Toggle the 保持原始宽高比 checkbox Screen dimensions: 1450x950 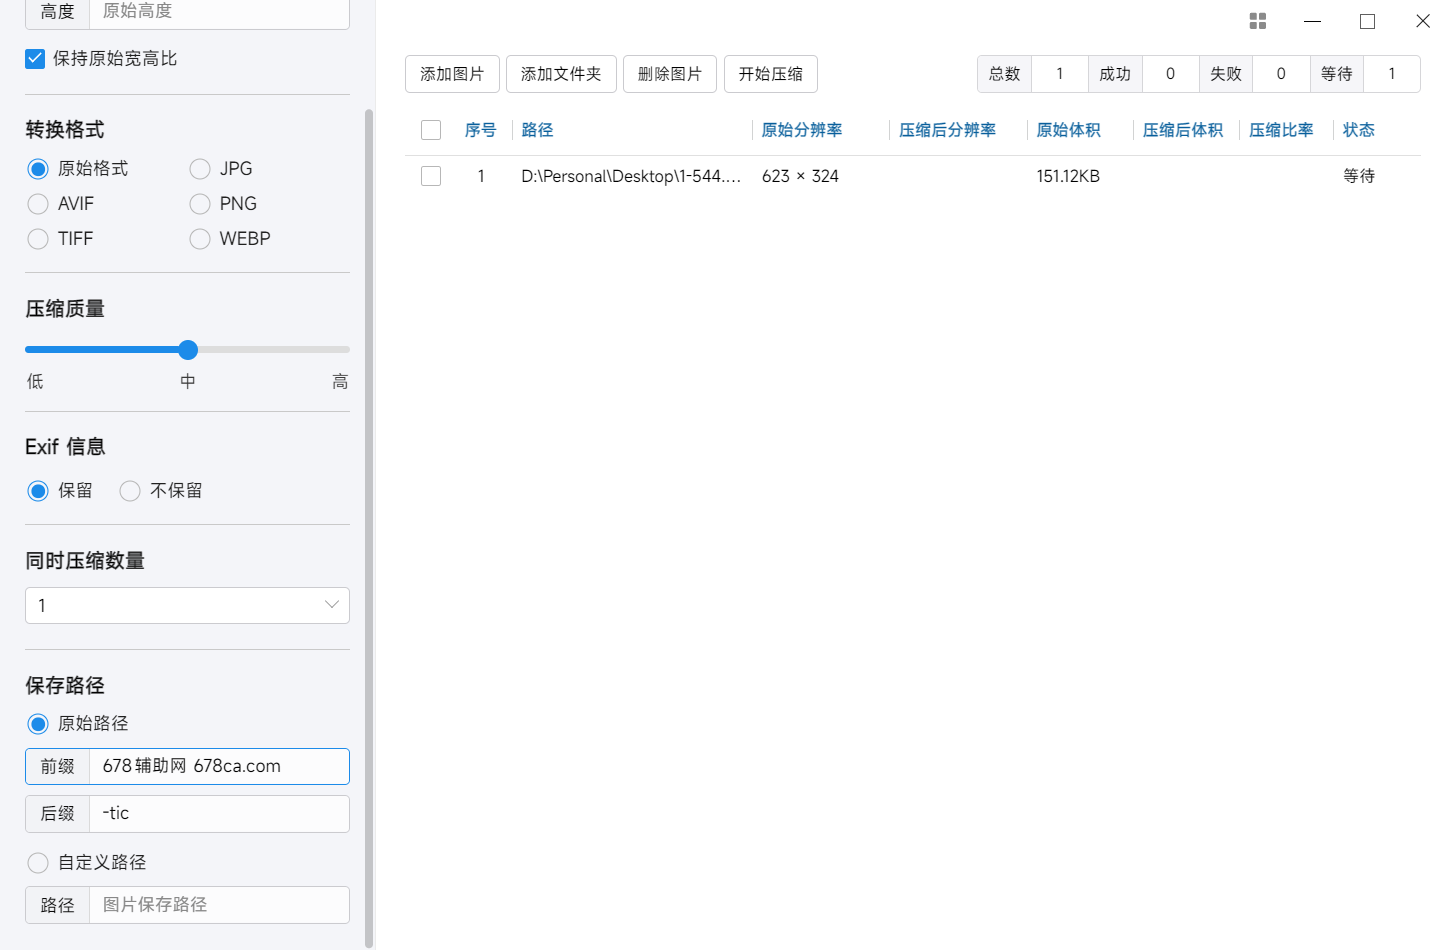[x=35, y=58]
